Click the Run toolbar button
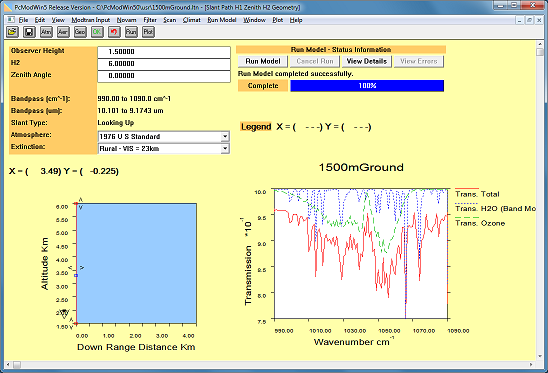This screenshot has width=548, height=373. pyautogui.click(x=131, y=32)
